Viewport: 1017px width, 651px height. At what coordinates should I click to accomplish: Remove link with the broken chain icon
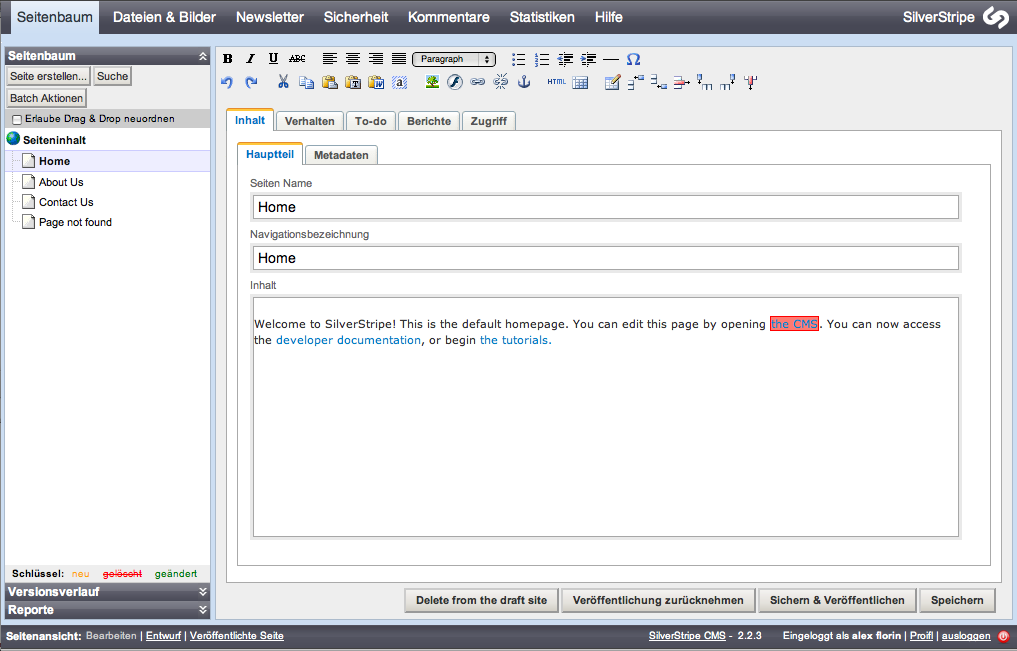click(501, 82)
